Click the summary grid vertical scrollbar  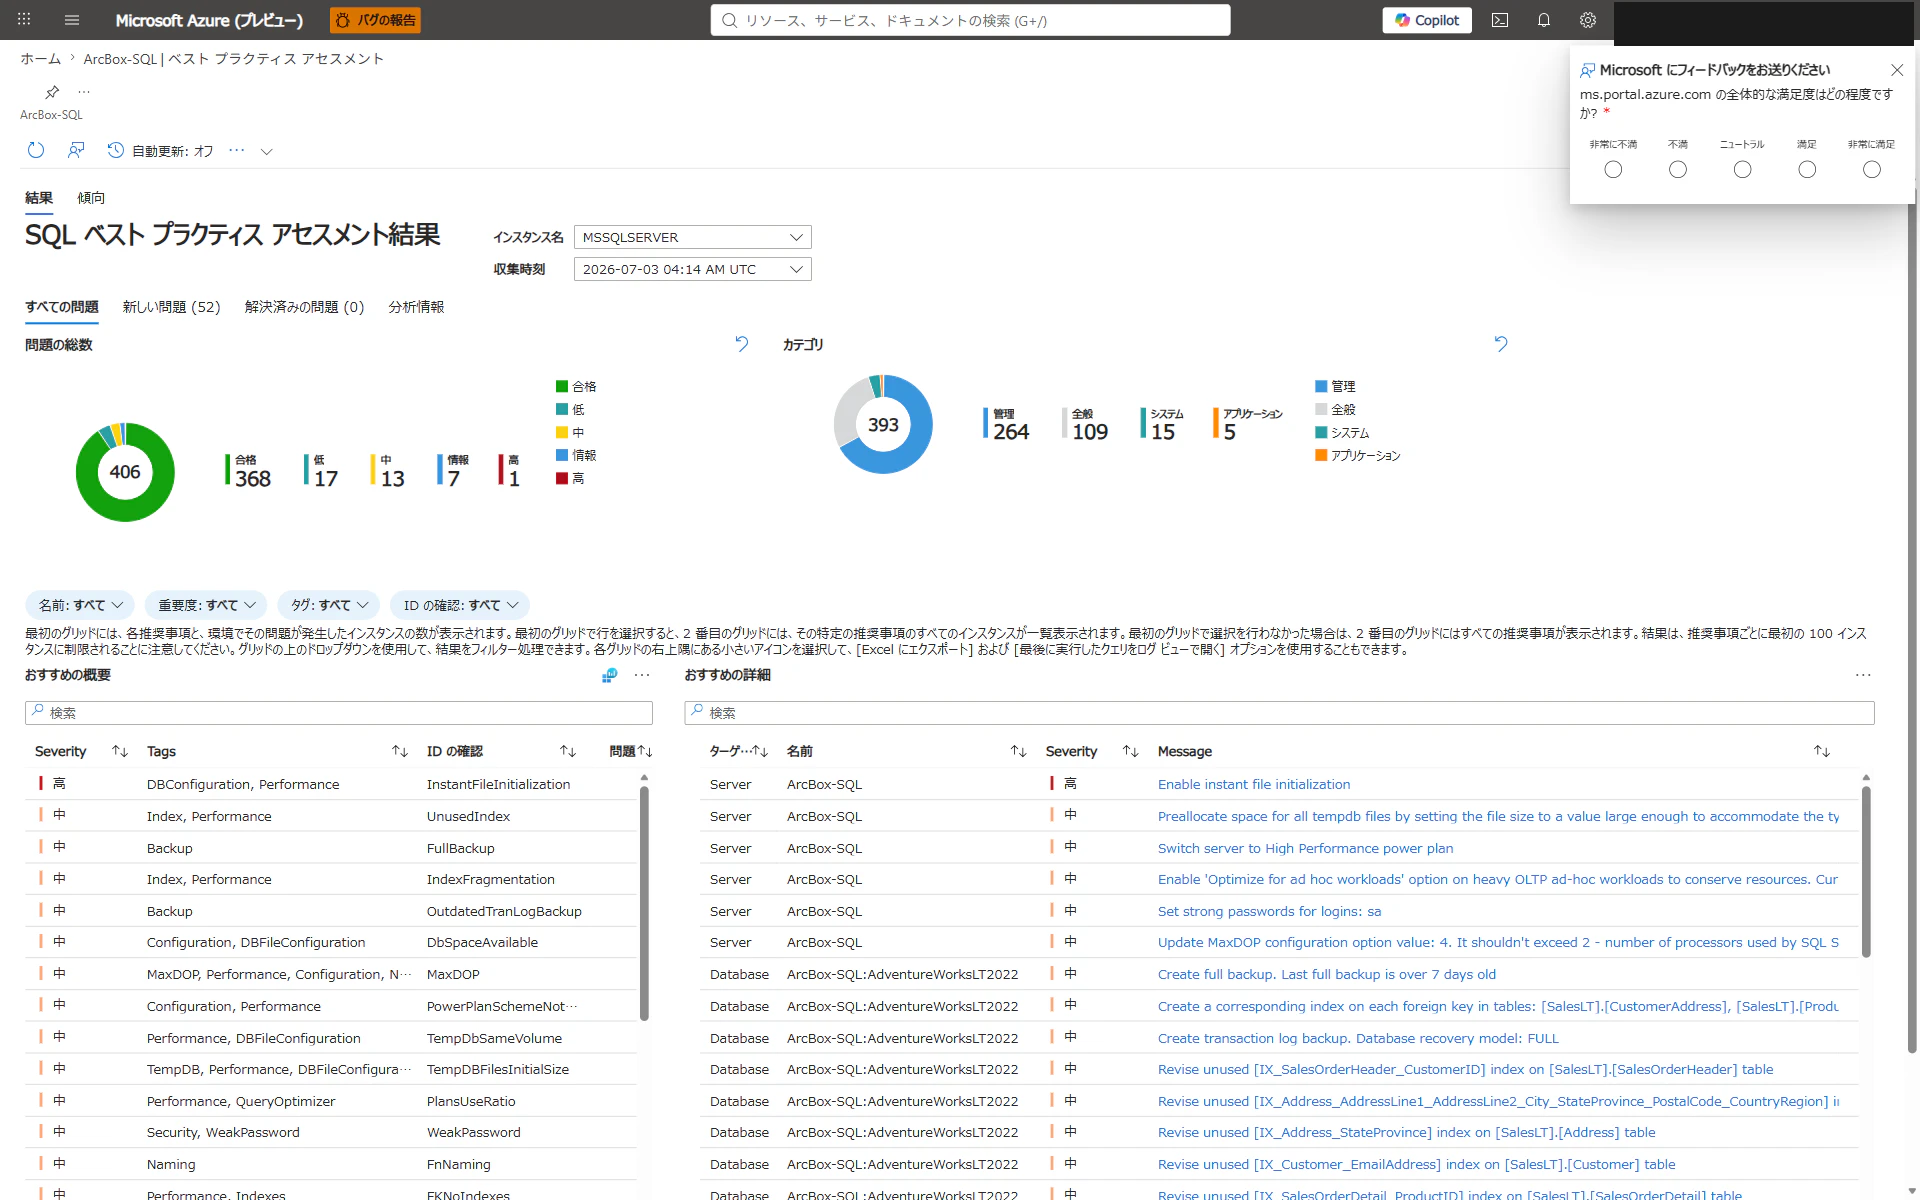644,903
